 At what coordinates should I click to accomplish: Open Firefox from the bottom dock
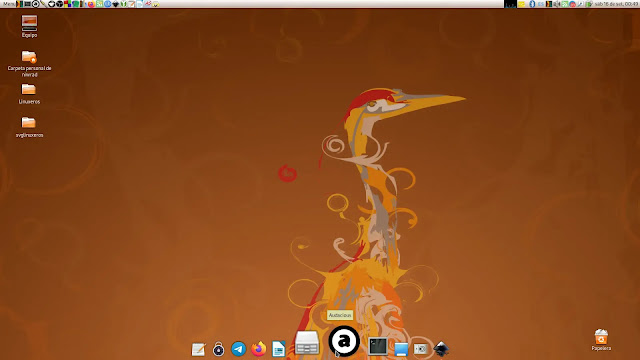point(258,349)
